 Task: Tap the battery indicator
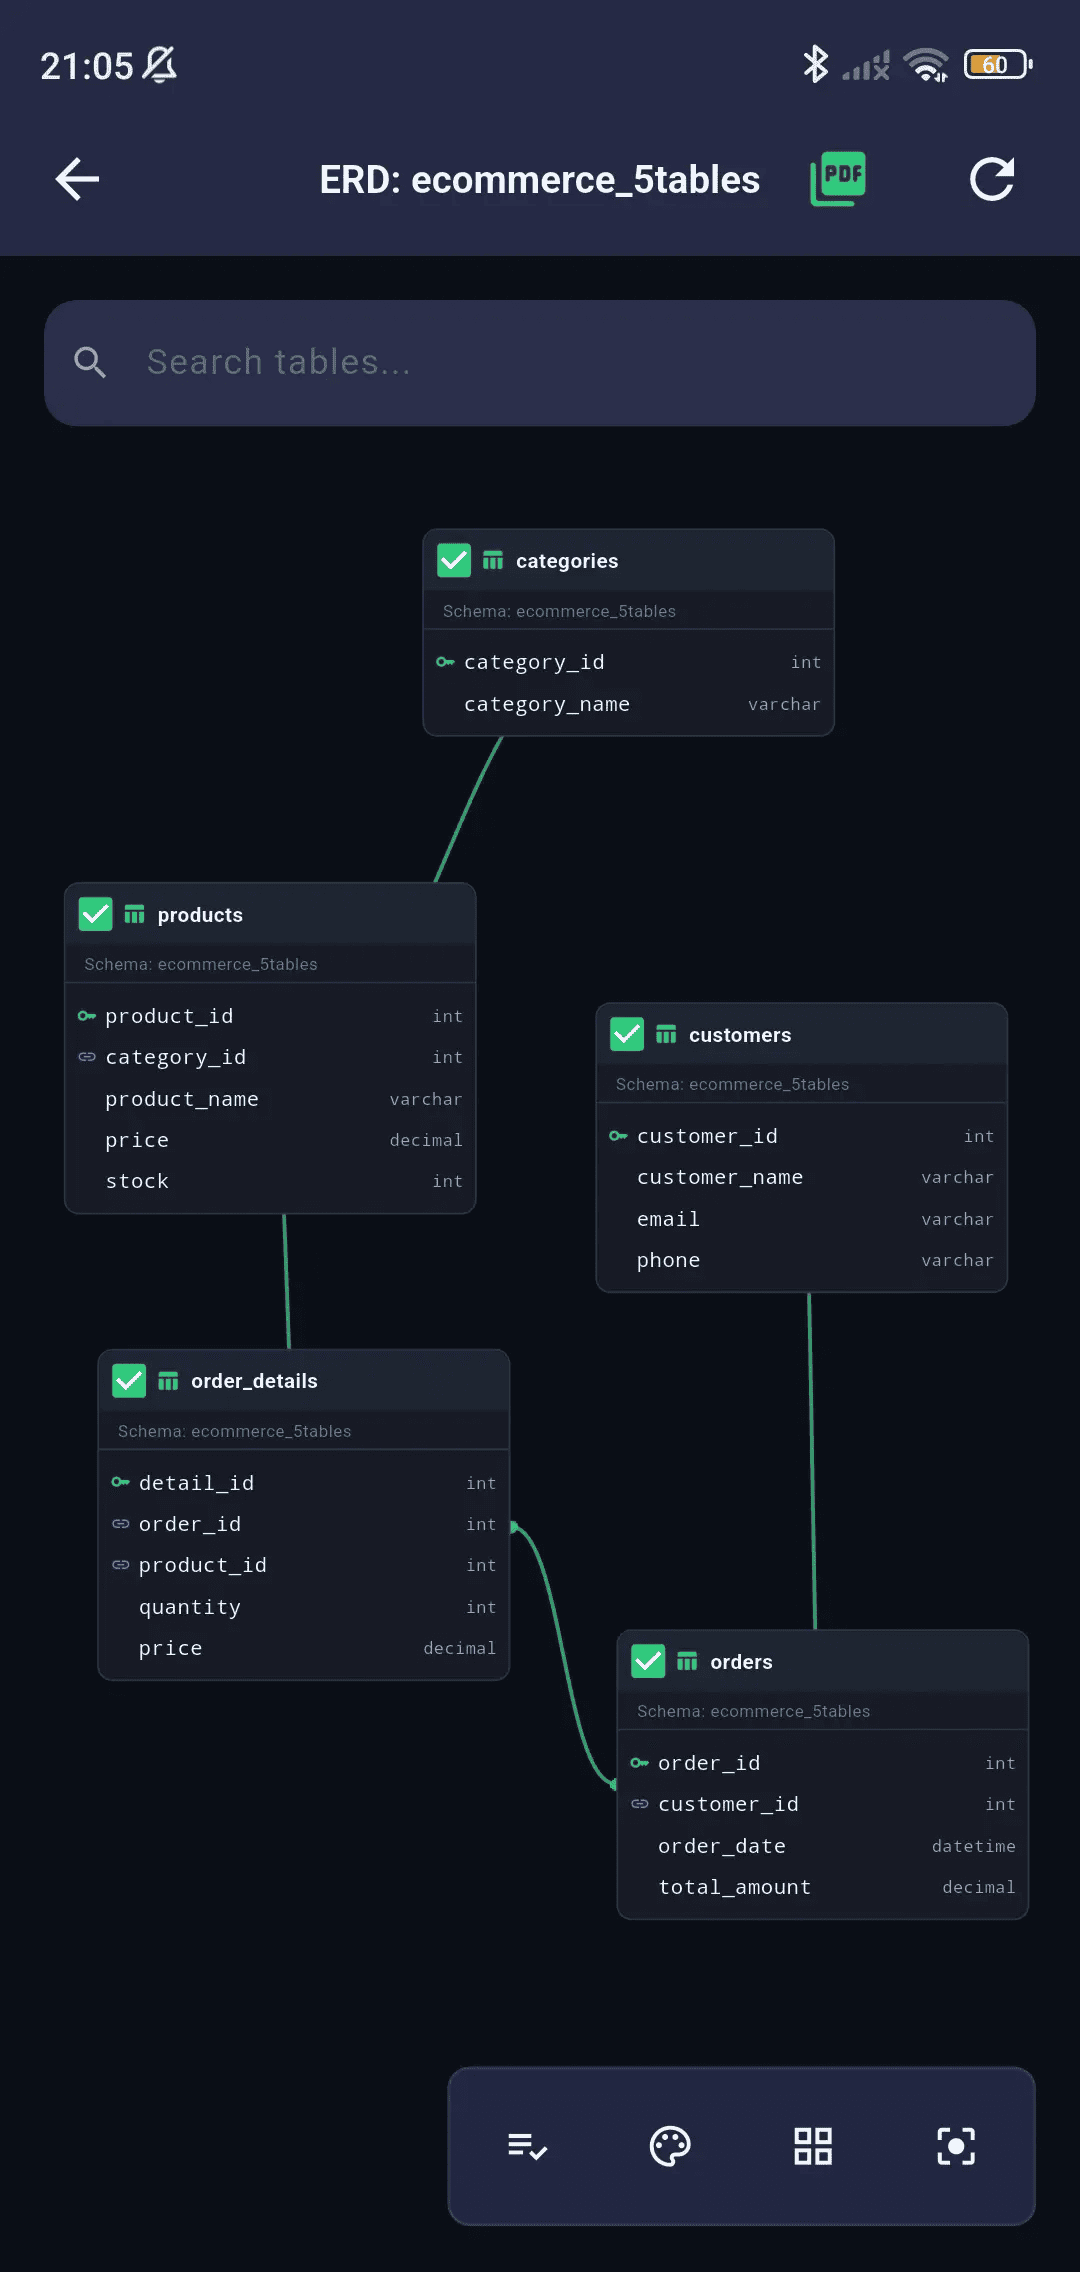[x=998, y=65]
